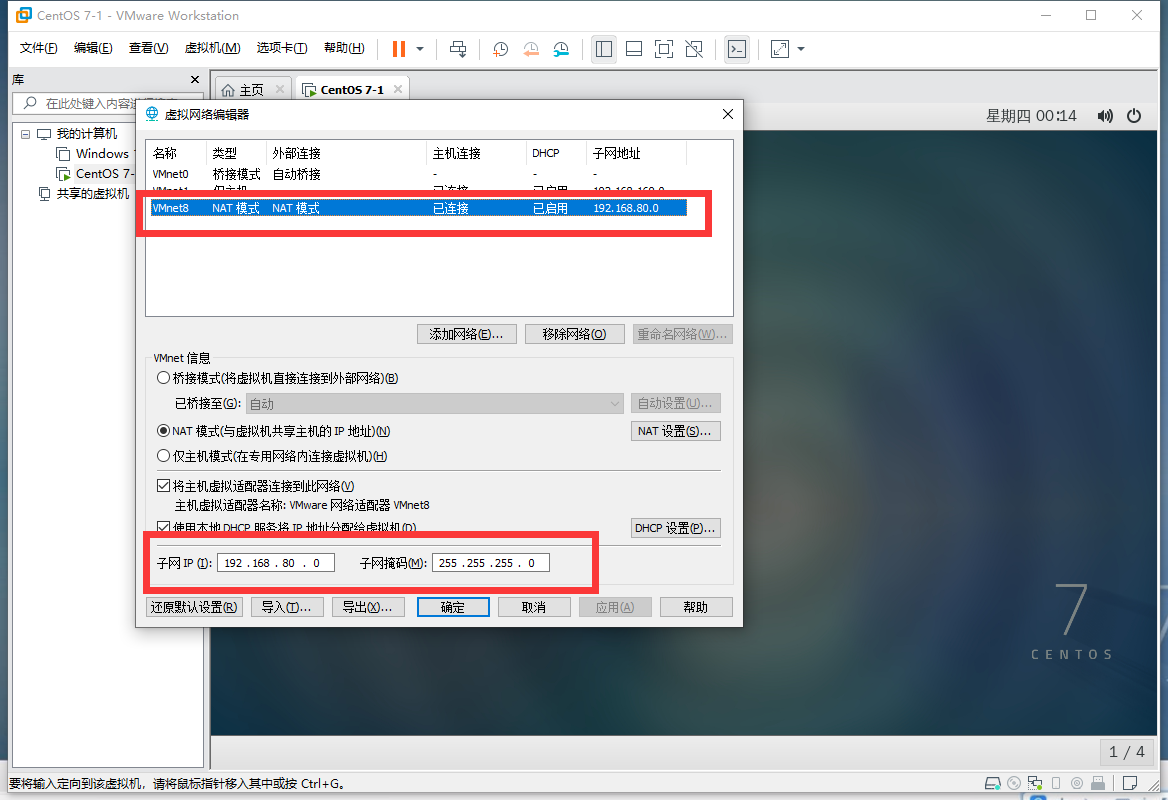Open the 编辑(E) menu
Viewport: 1168px width, 800px height.
click(93, 48)
